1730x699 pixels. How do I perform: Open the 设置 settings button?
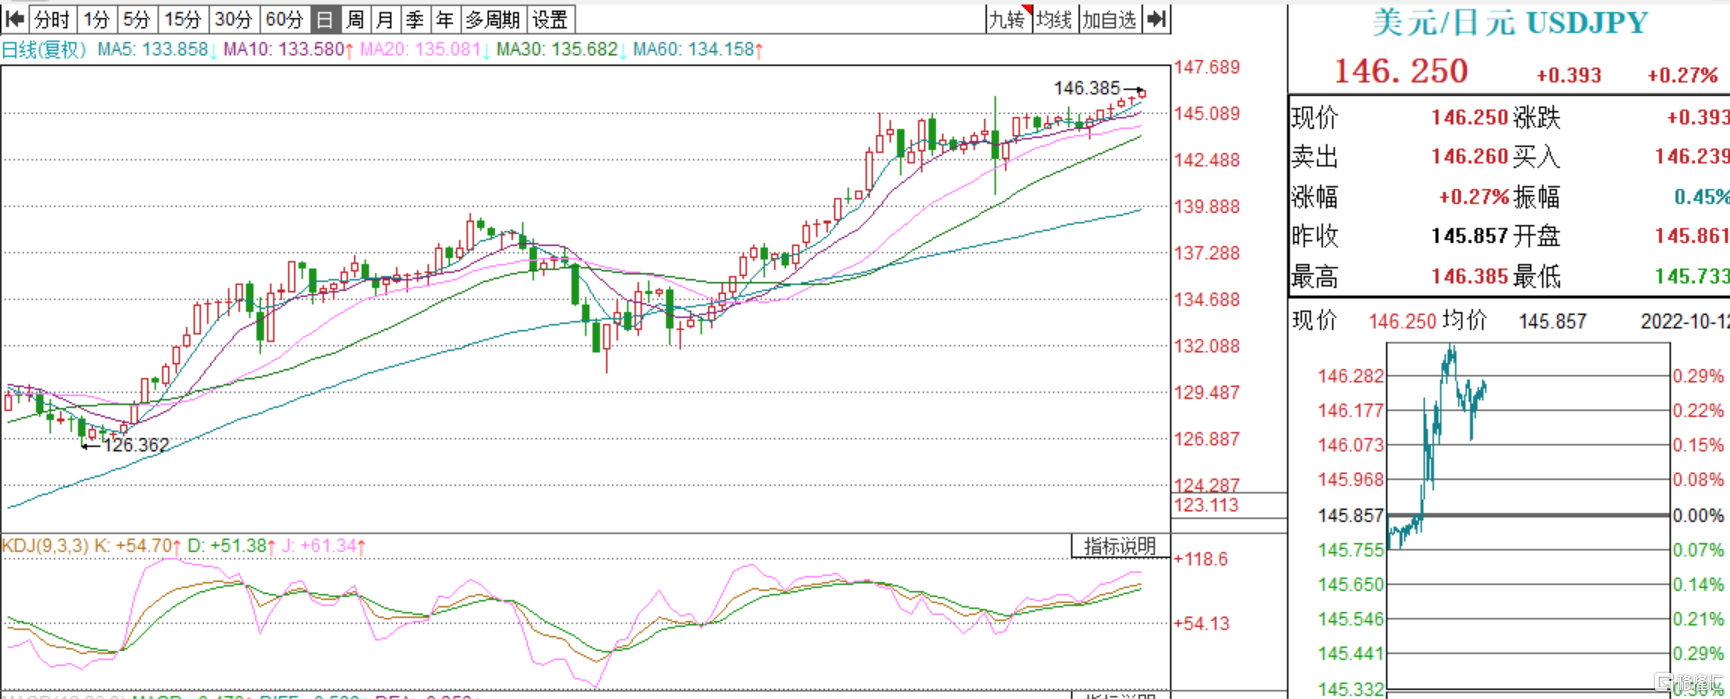pos(550,19)
